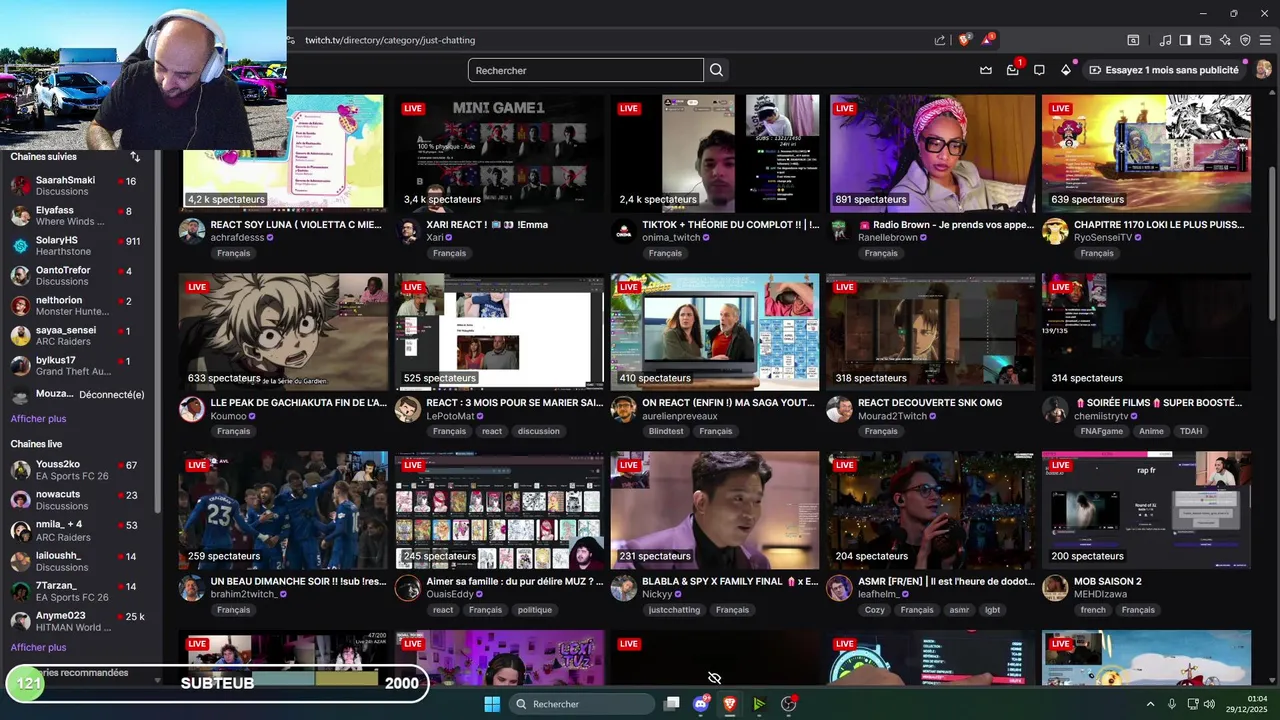Open the Get Bits diamond icon

click(1066, 70)
